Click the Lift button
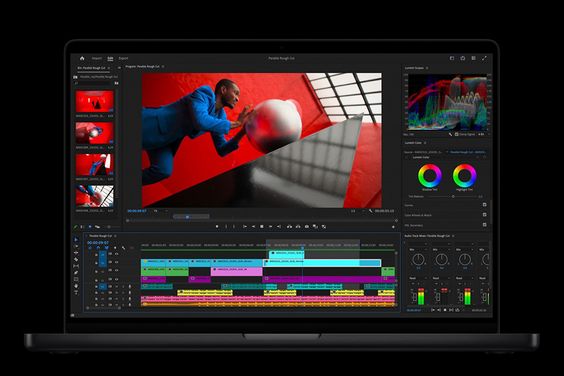 coord(289,226)
